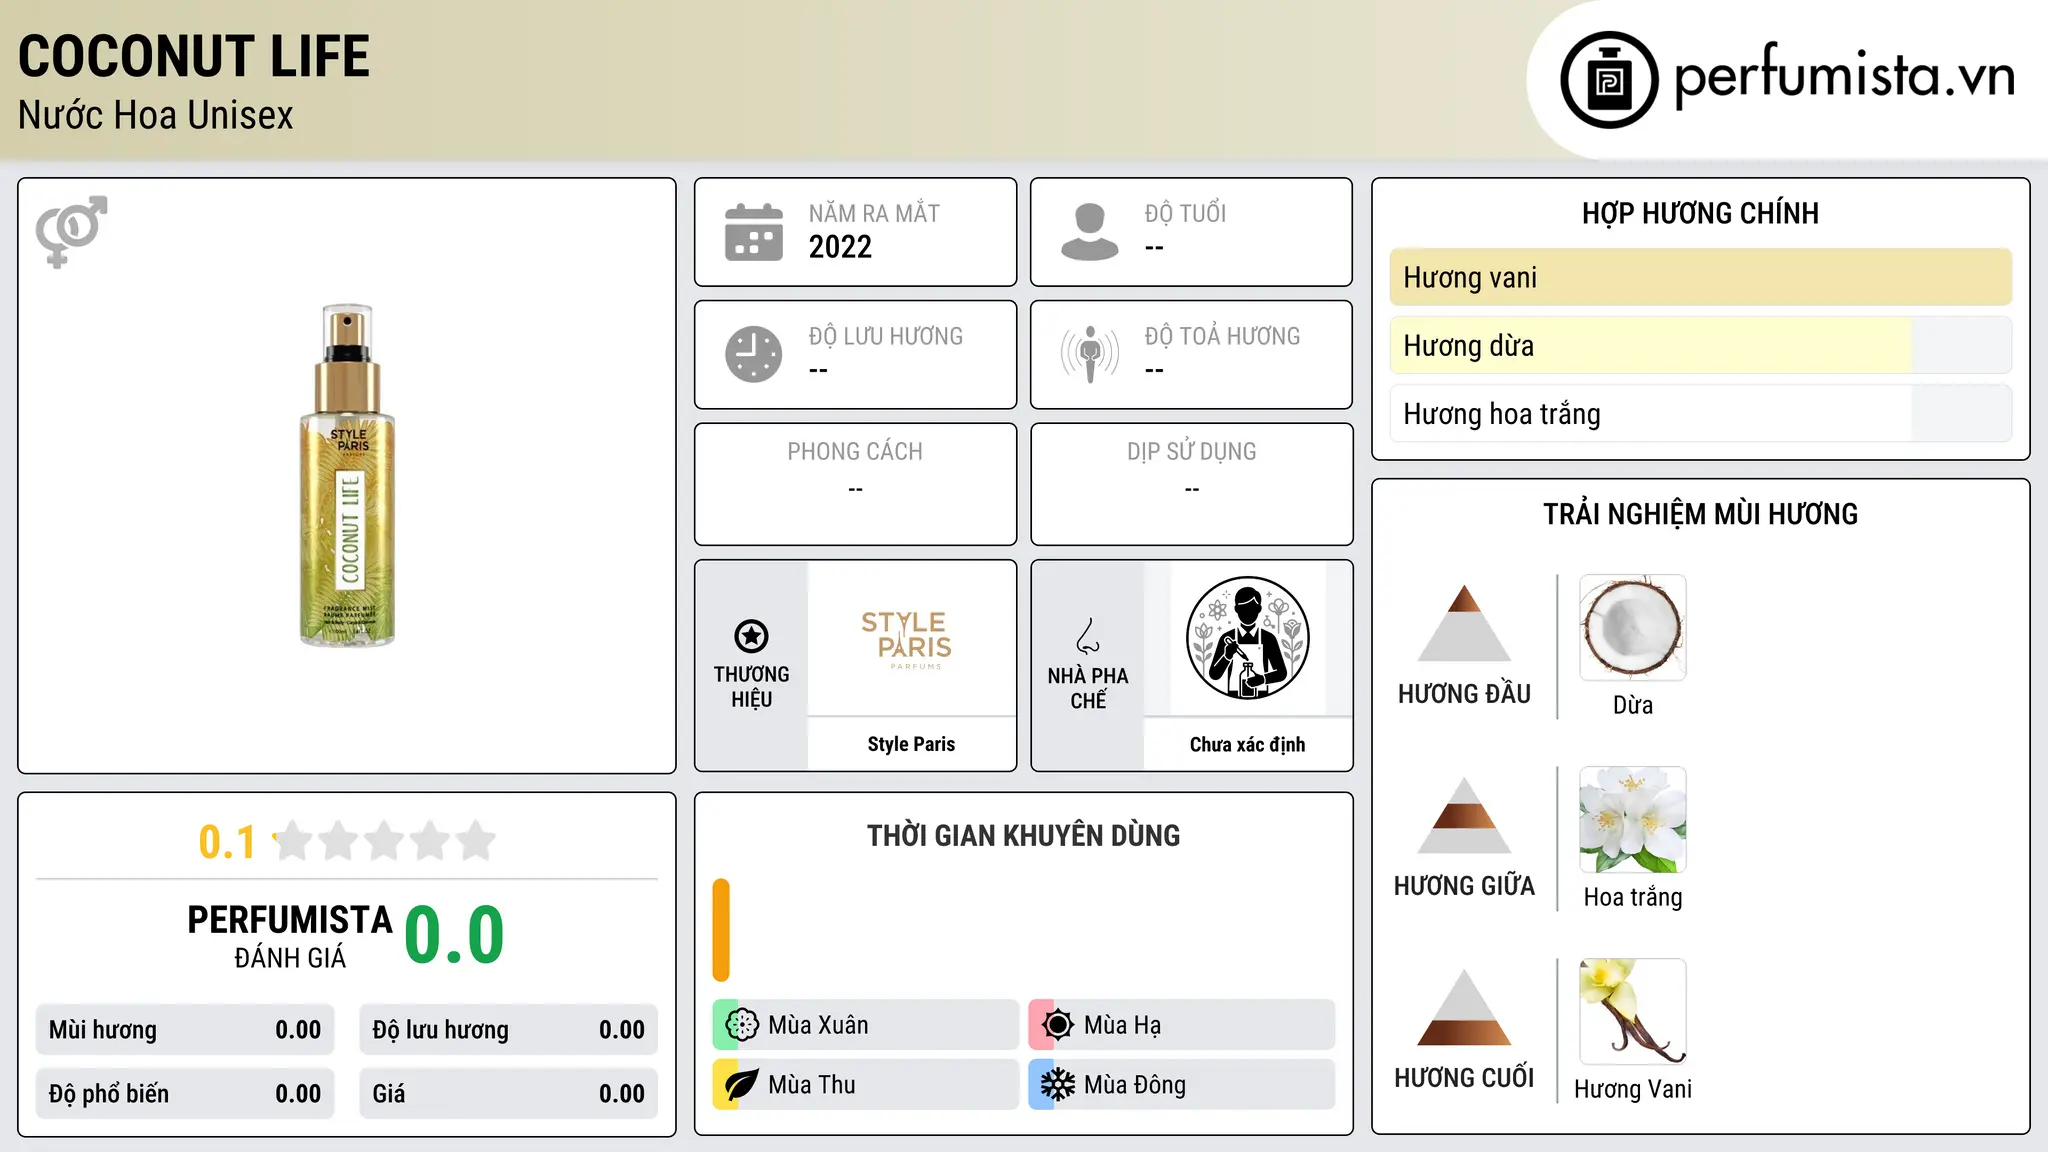Click the sun icon for Mùa Hạ
The image size is (2048, 1152).
tap(1058, 1025)
